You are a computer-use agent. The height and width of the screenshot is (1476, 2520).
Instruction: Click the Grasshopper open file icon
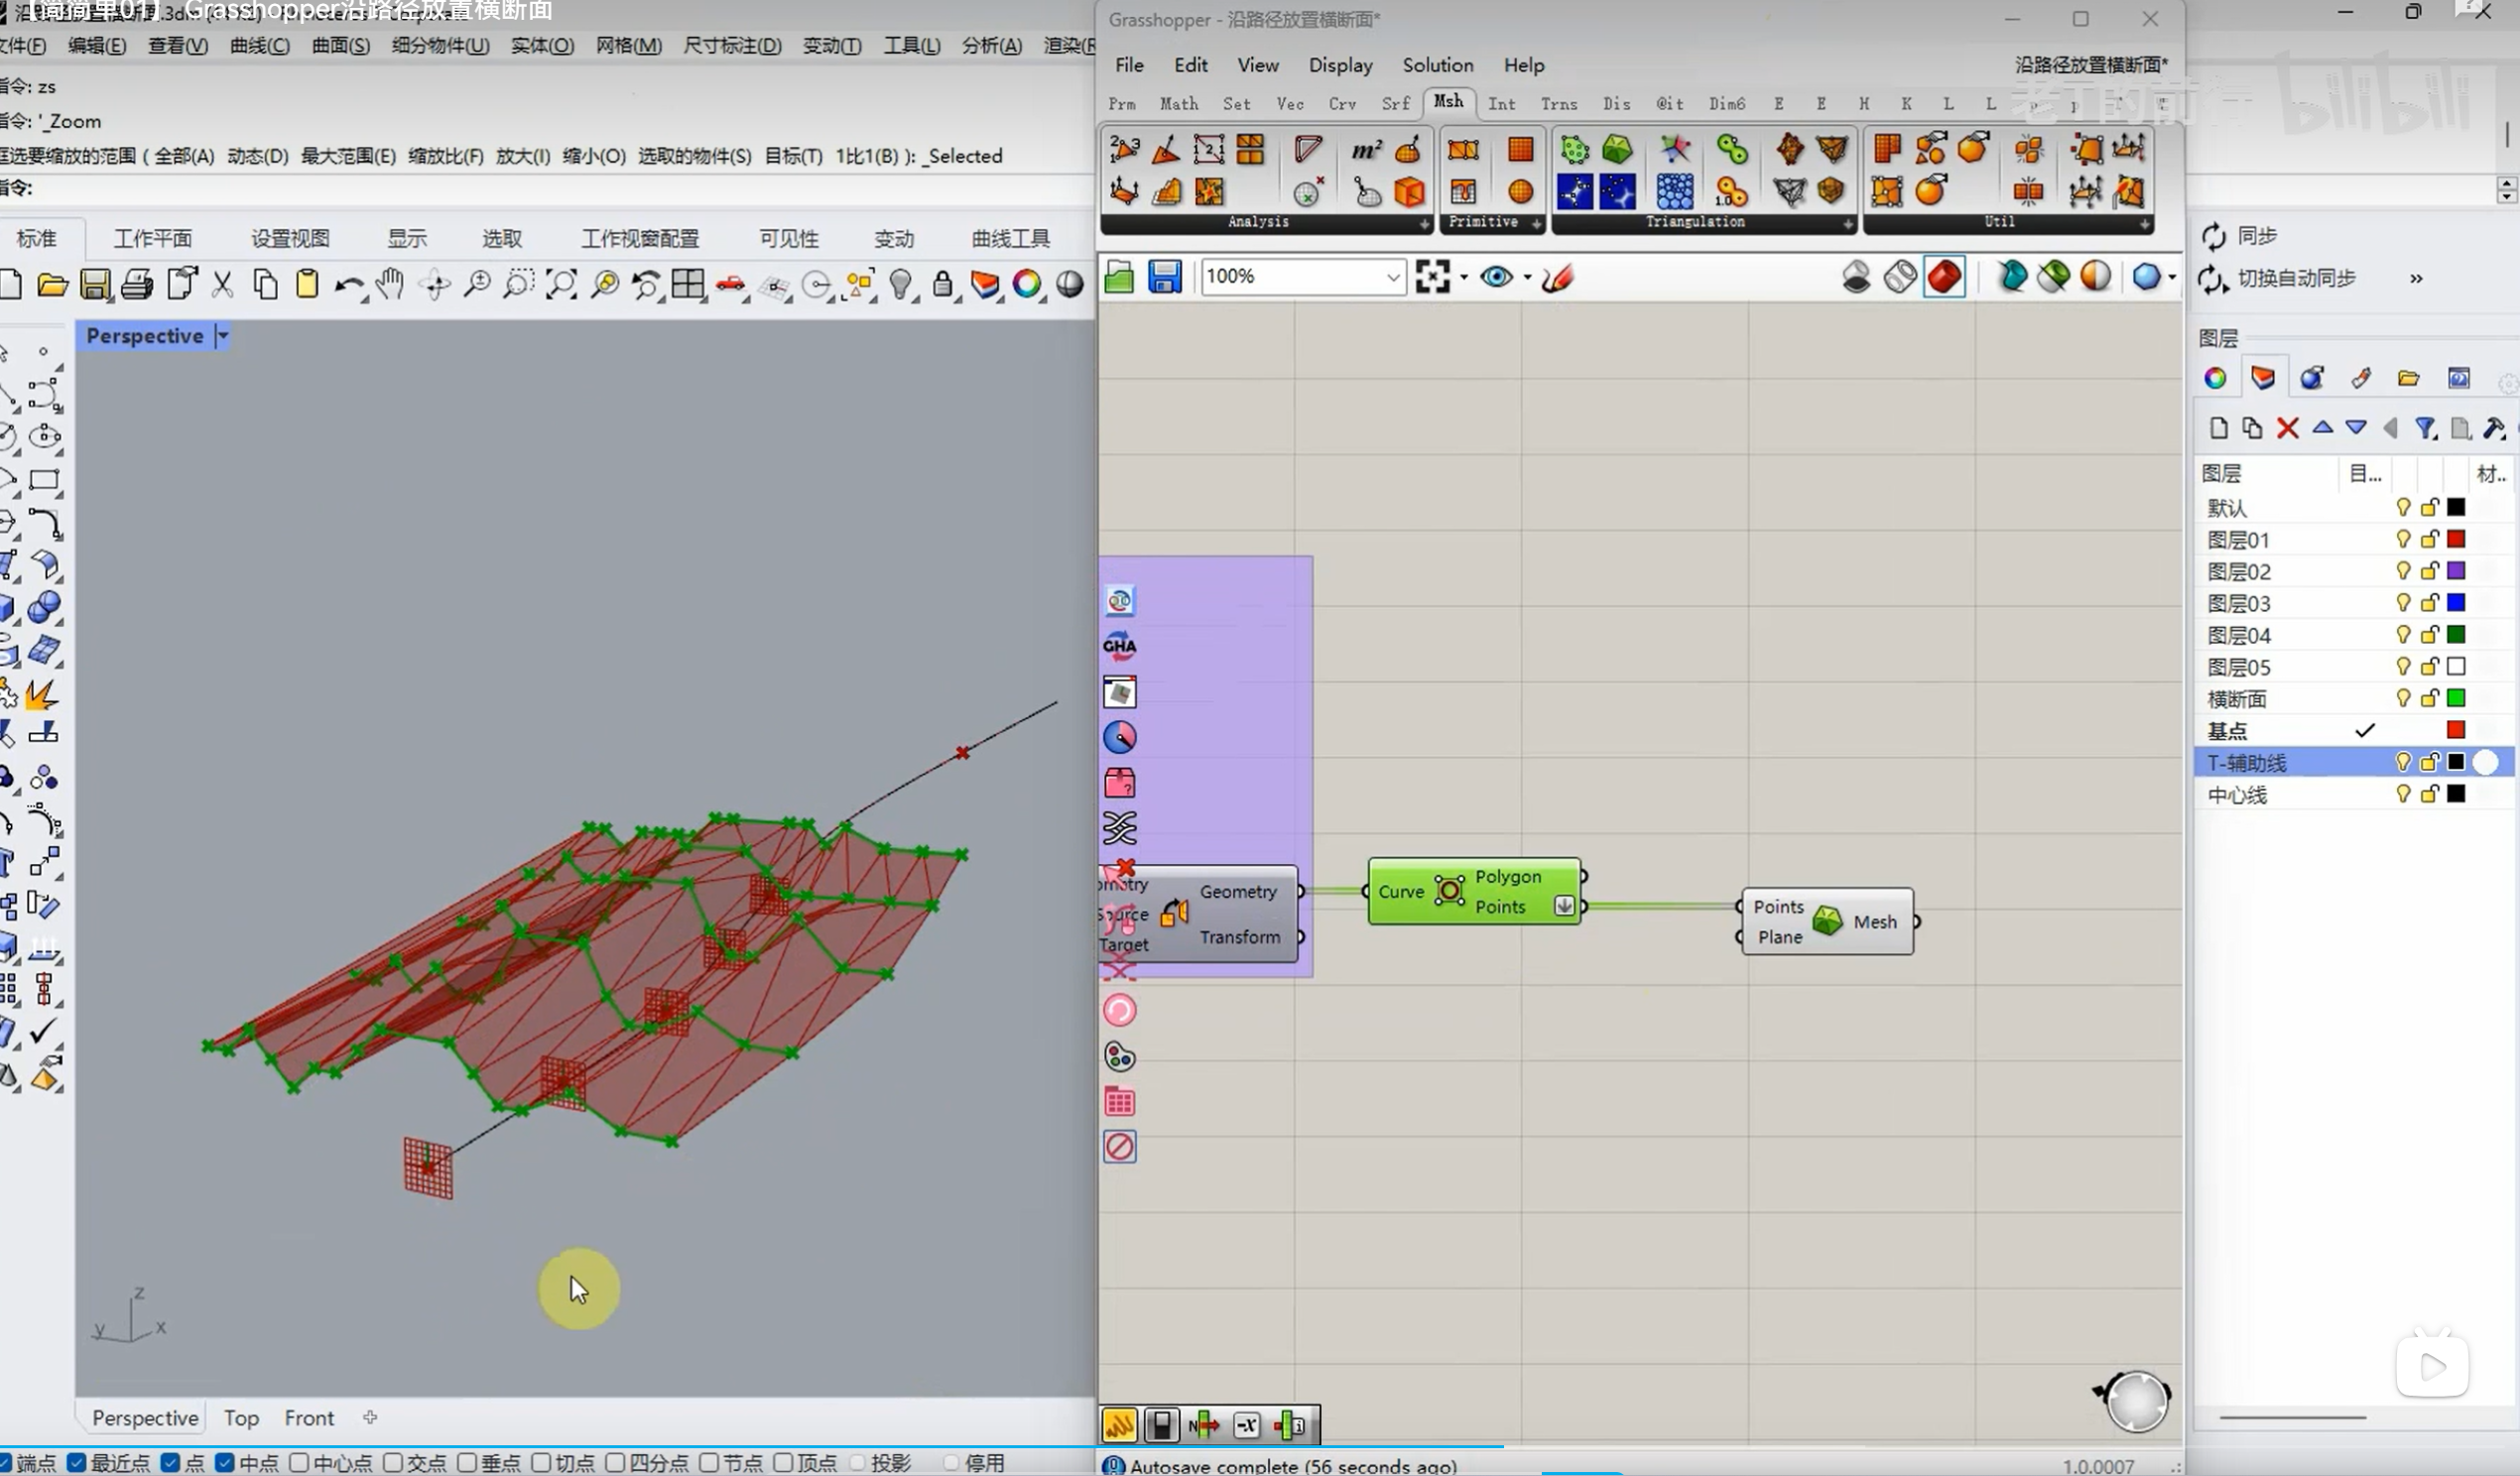1119,277
